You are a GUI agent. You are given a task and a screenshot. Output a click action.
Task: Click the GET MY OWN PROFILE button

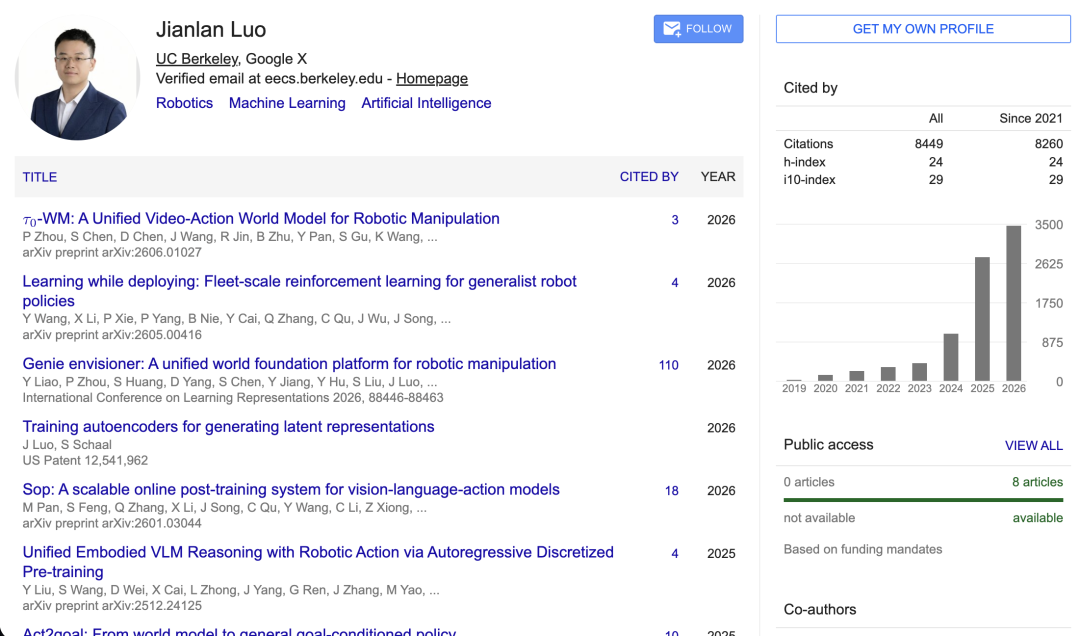923,29
